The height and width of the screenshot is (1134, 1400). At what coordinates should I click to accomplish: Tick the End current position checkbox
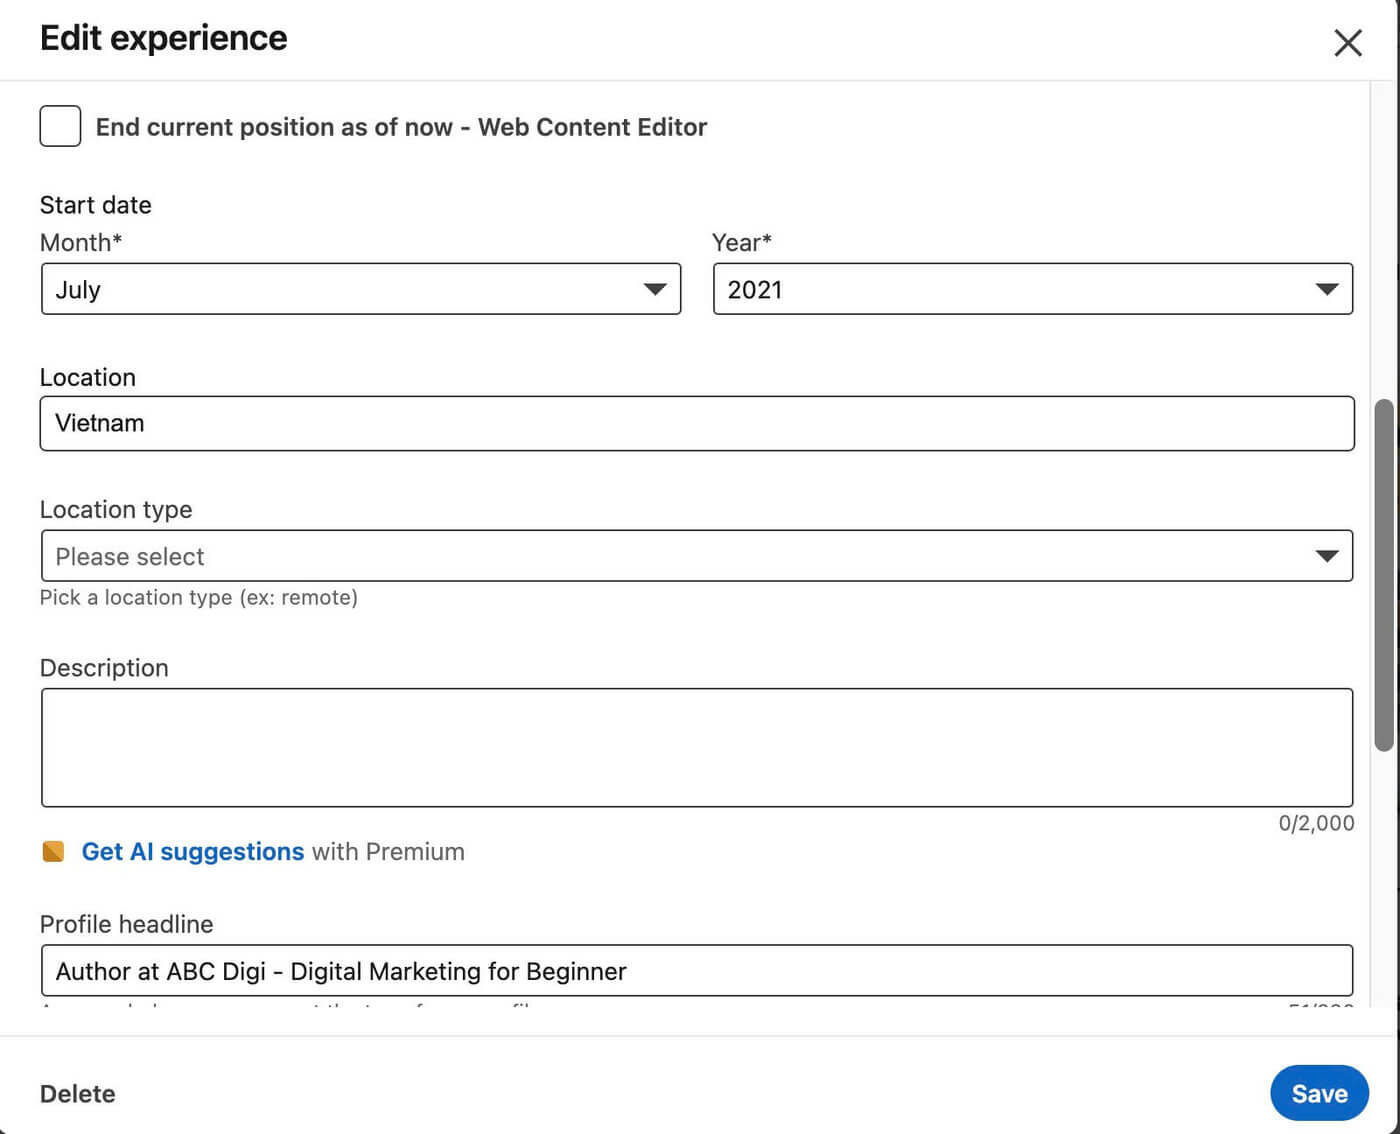(60, 127)
